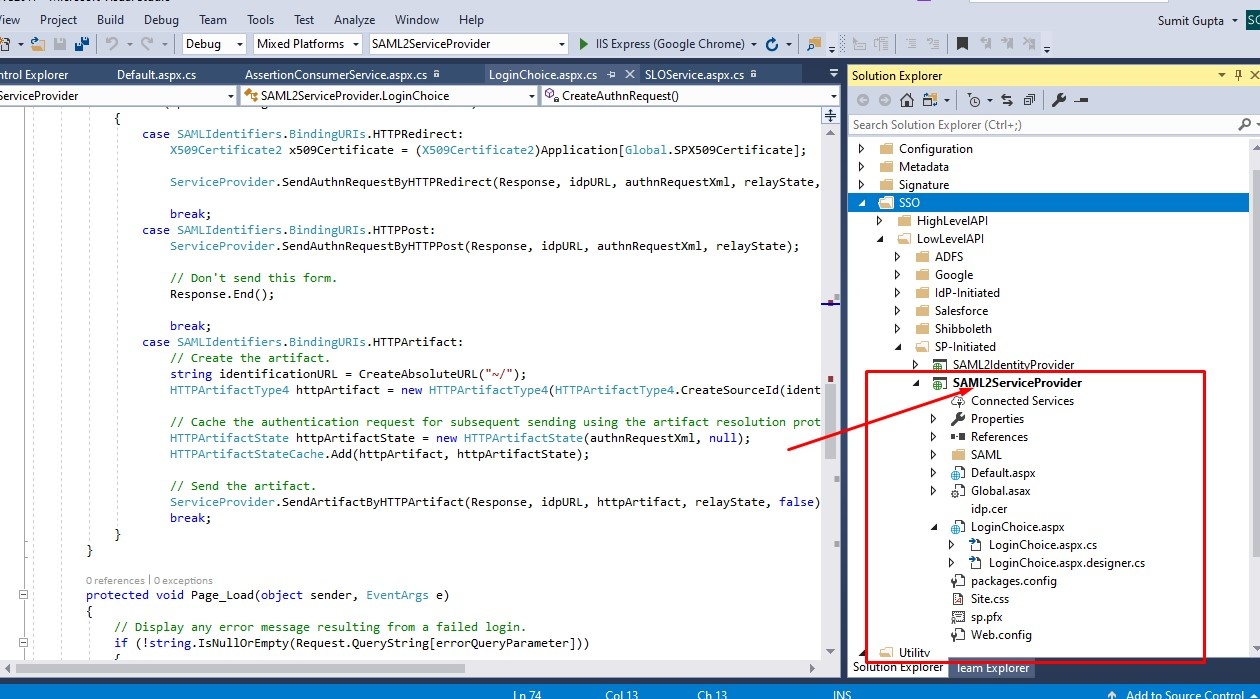This screenshot has height=699, width=1260.
Task: Click the 0 exceptions CodeLens link
Action: [183, 580]
